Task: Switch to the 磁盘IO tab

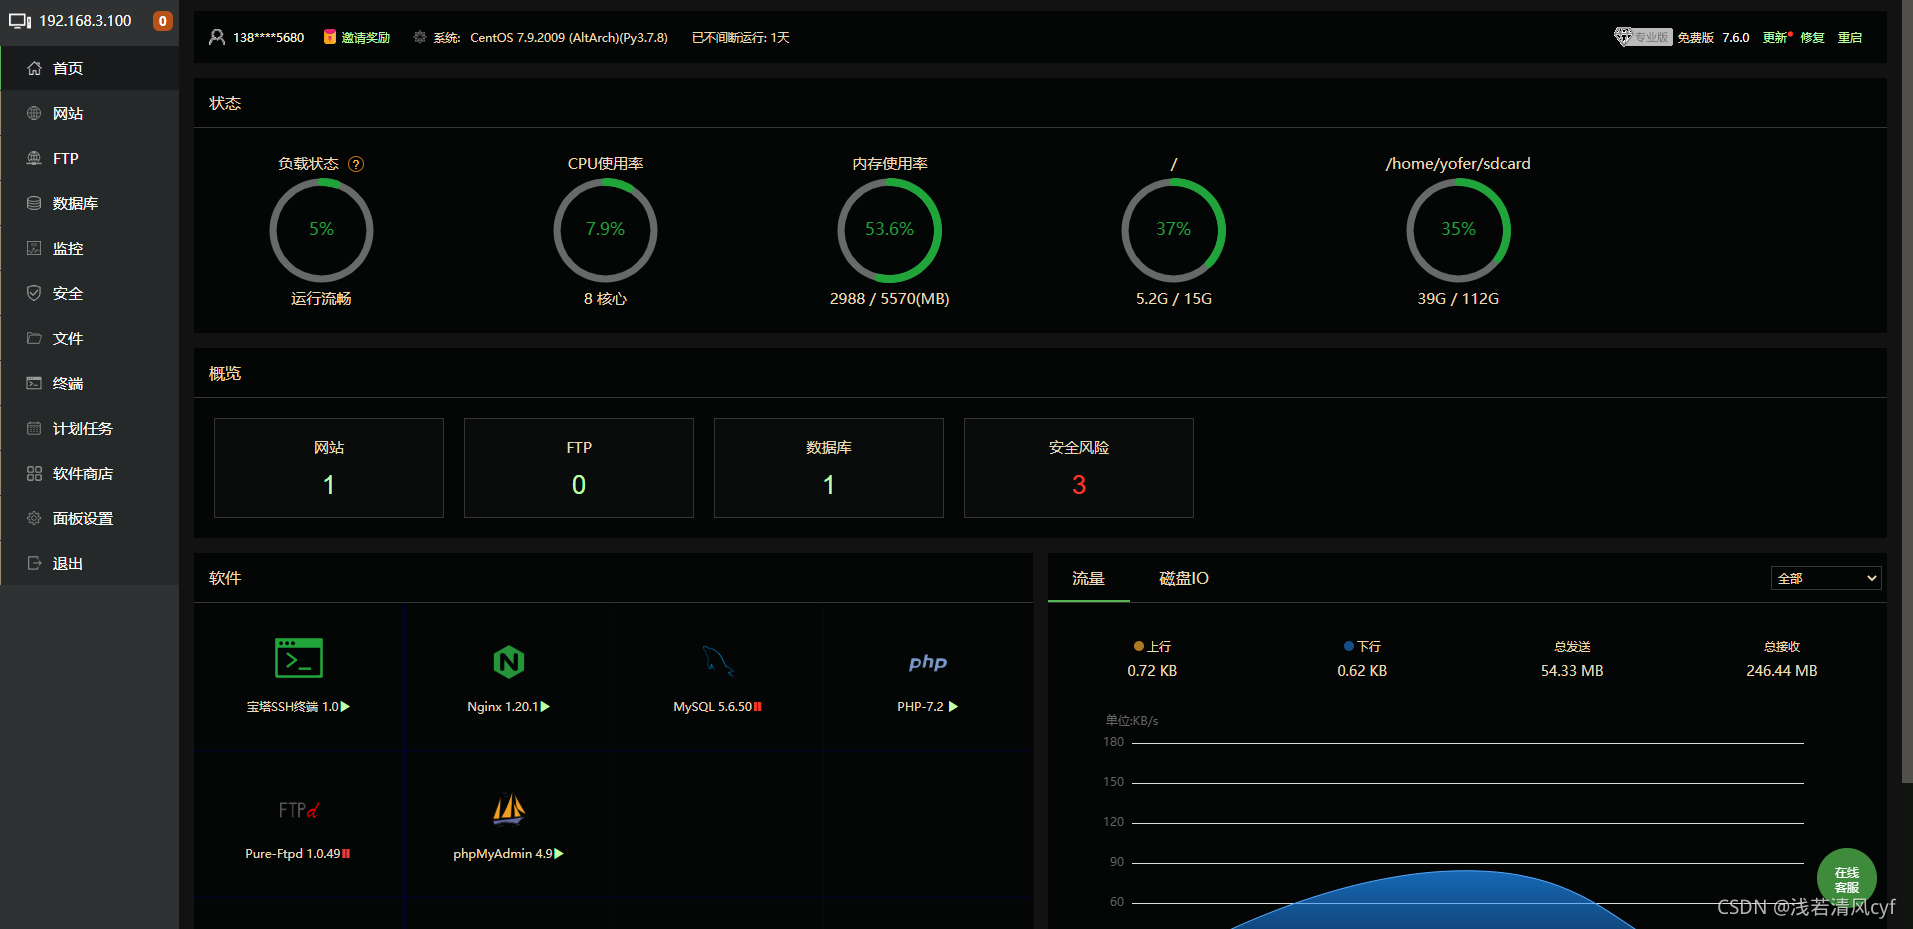Action: [x=1184, y=578]
